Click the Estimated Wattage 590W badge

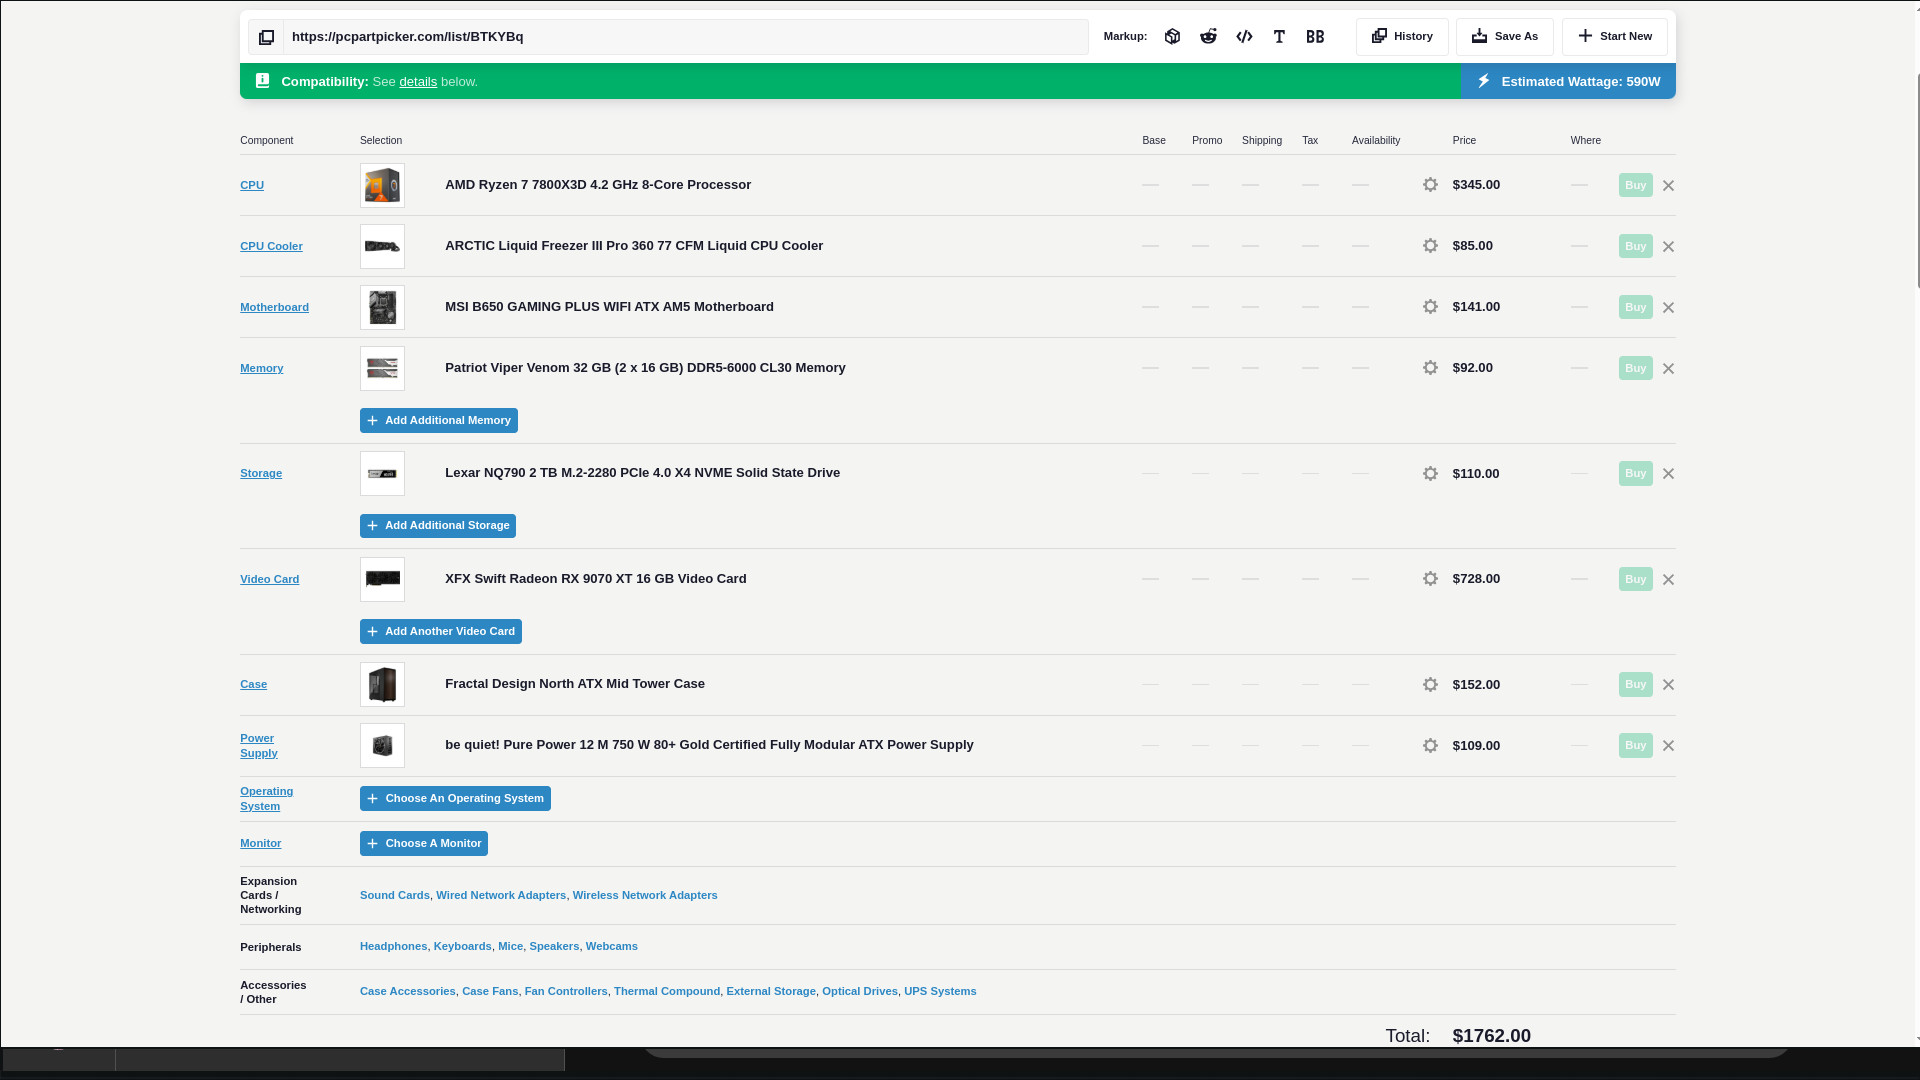coord(1568,82)
